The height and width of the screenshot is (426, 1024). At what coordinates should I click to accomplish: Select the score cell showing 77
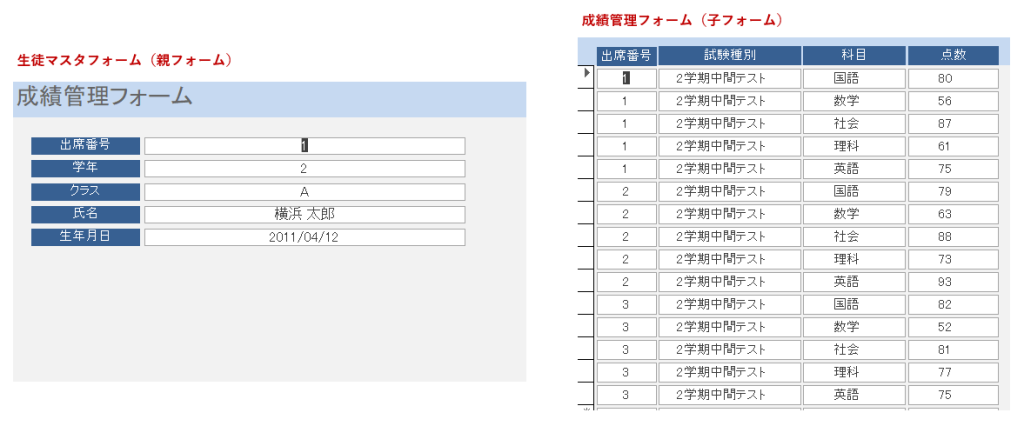click(x=953, y=372)
